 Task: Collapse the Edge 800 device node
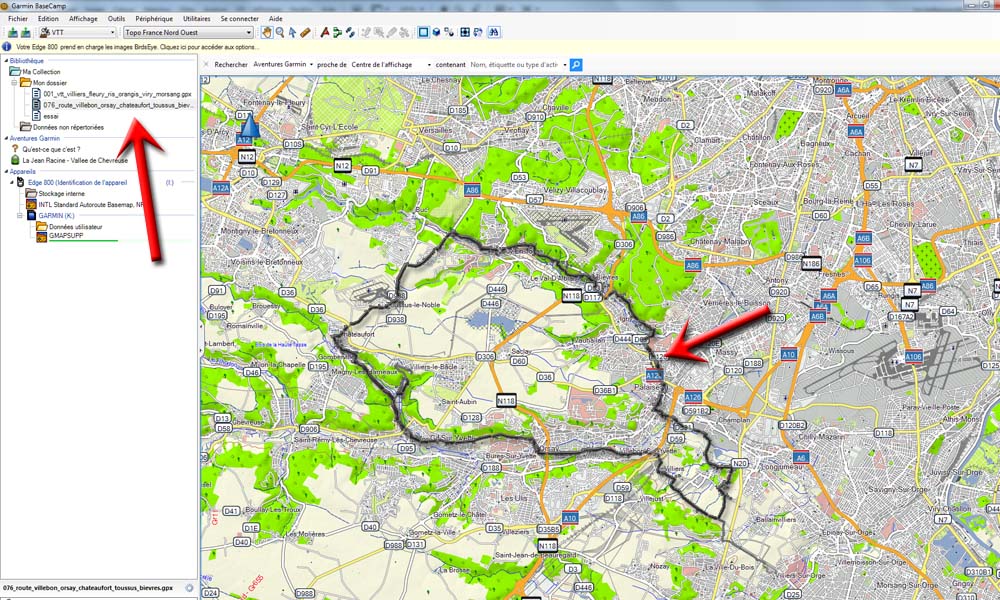click(x=11, y=182)
